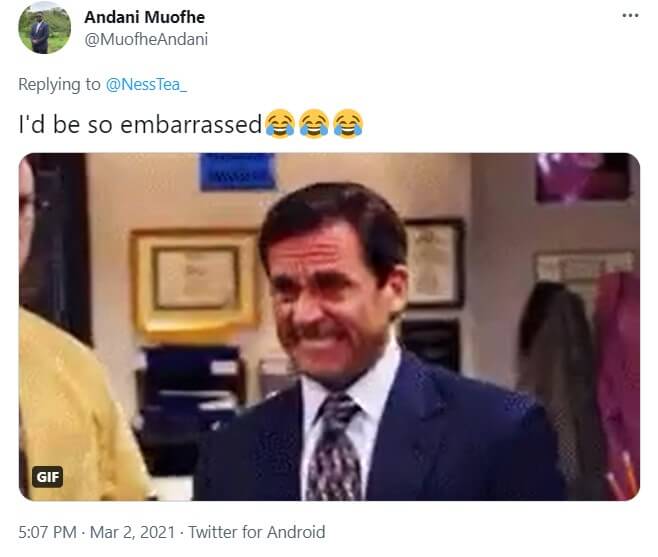Image resolution: width=658 pixels, height=557 pixels.
Task: Play the GIF of the cringing man
Action: click(x=329, y=327)
